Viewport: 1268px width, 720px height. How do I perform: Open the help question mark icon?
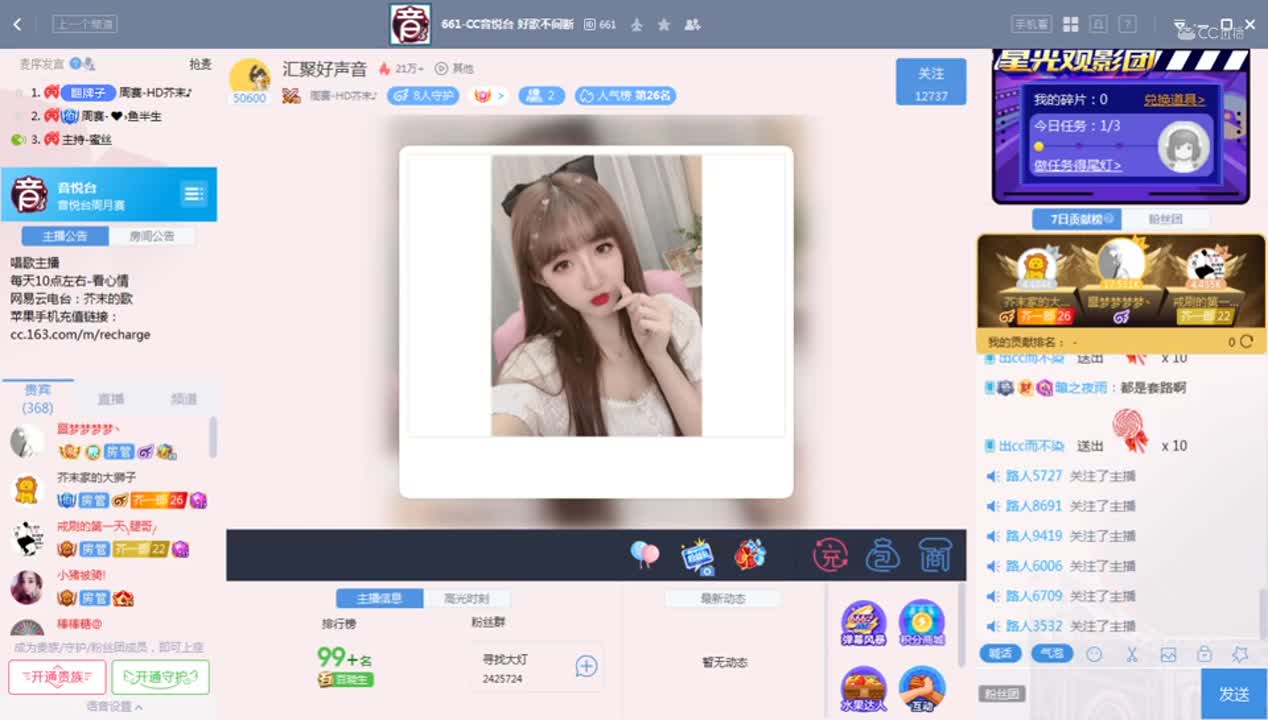(x=1127, y=24)
